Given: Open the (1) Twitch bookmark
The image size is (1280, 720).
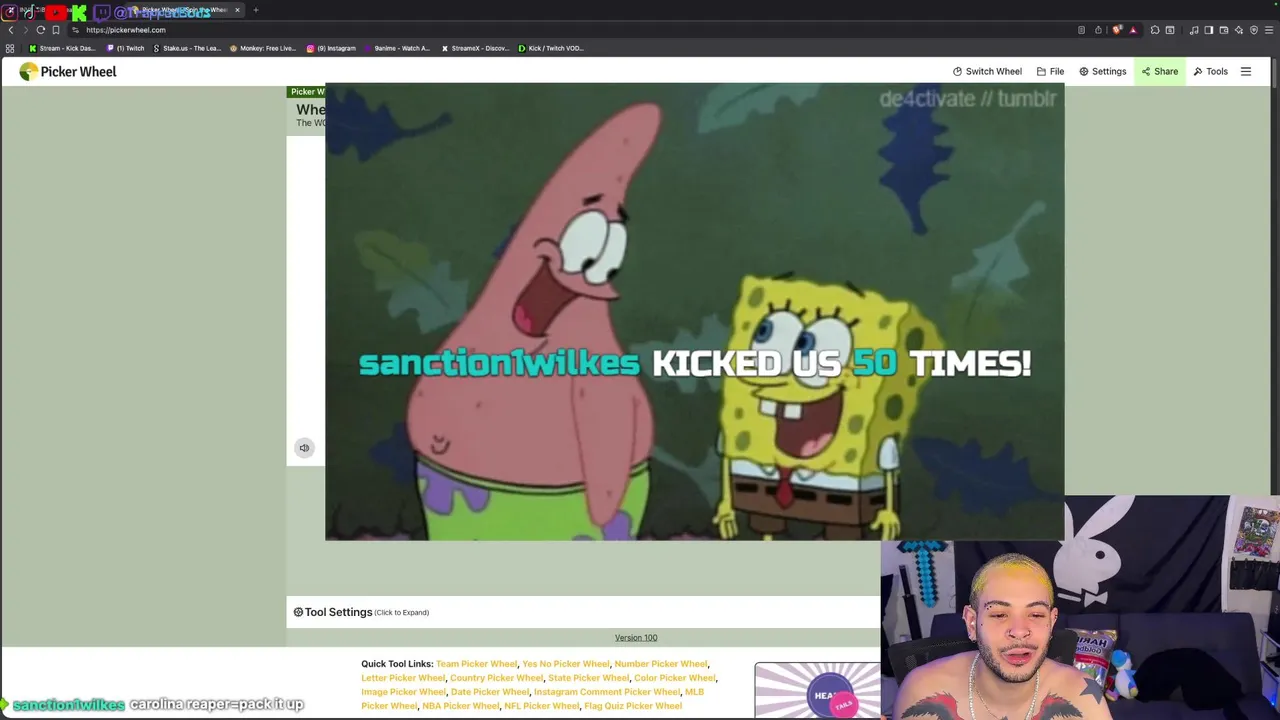Looking at the screenshot, I should (126, 48).
